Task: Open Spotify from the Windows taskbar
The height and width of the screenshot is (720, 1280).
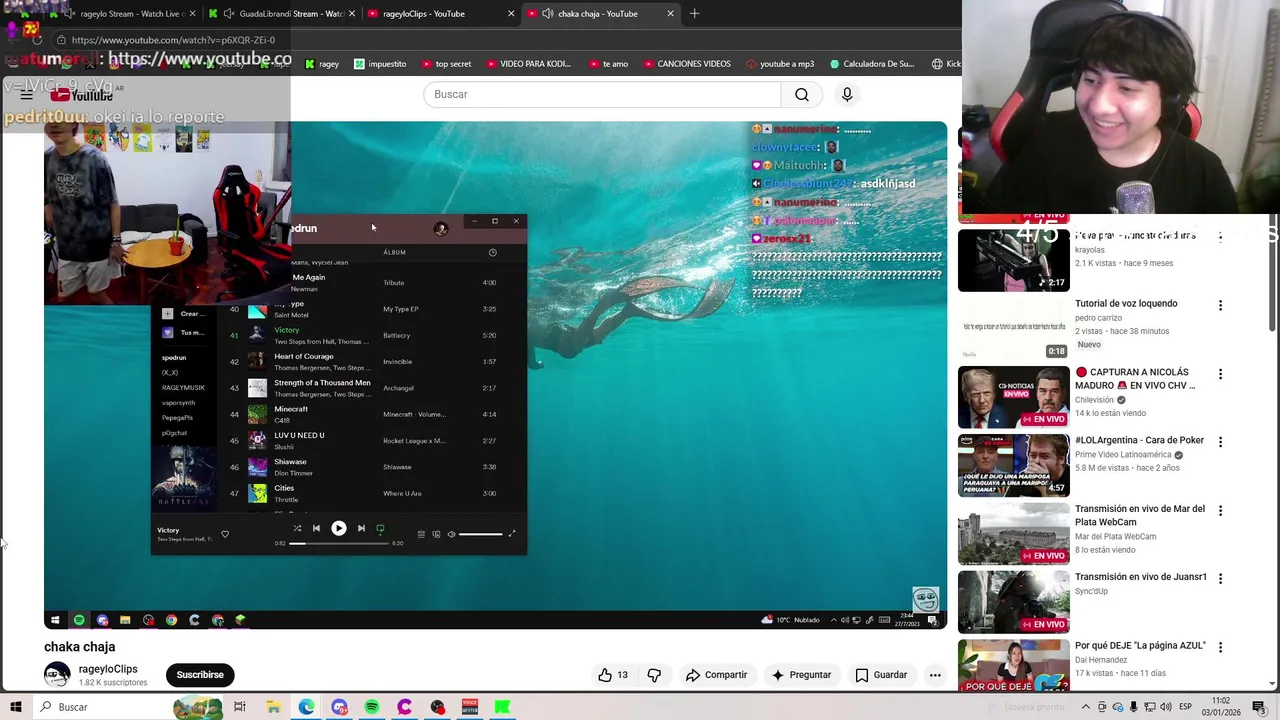Action: point(372,707)
